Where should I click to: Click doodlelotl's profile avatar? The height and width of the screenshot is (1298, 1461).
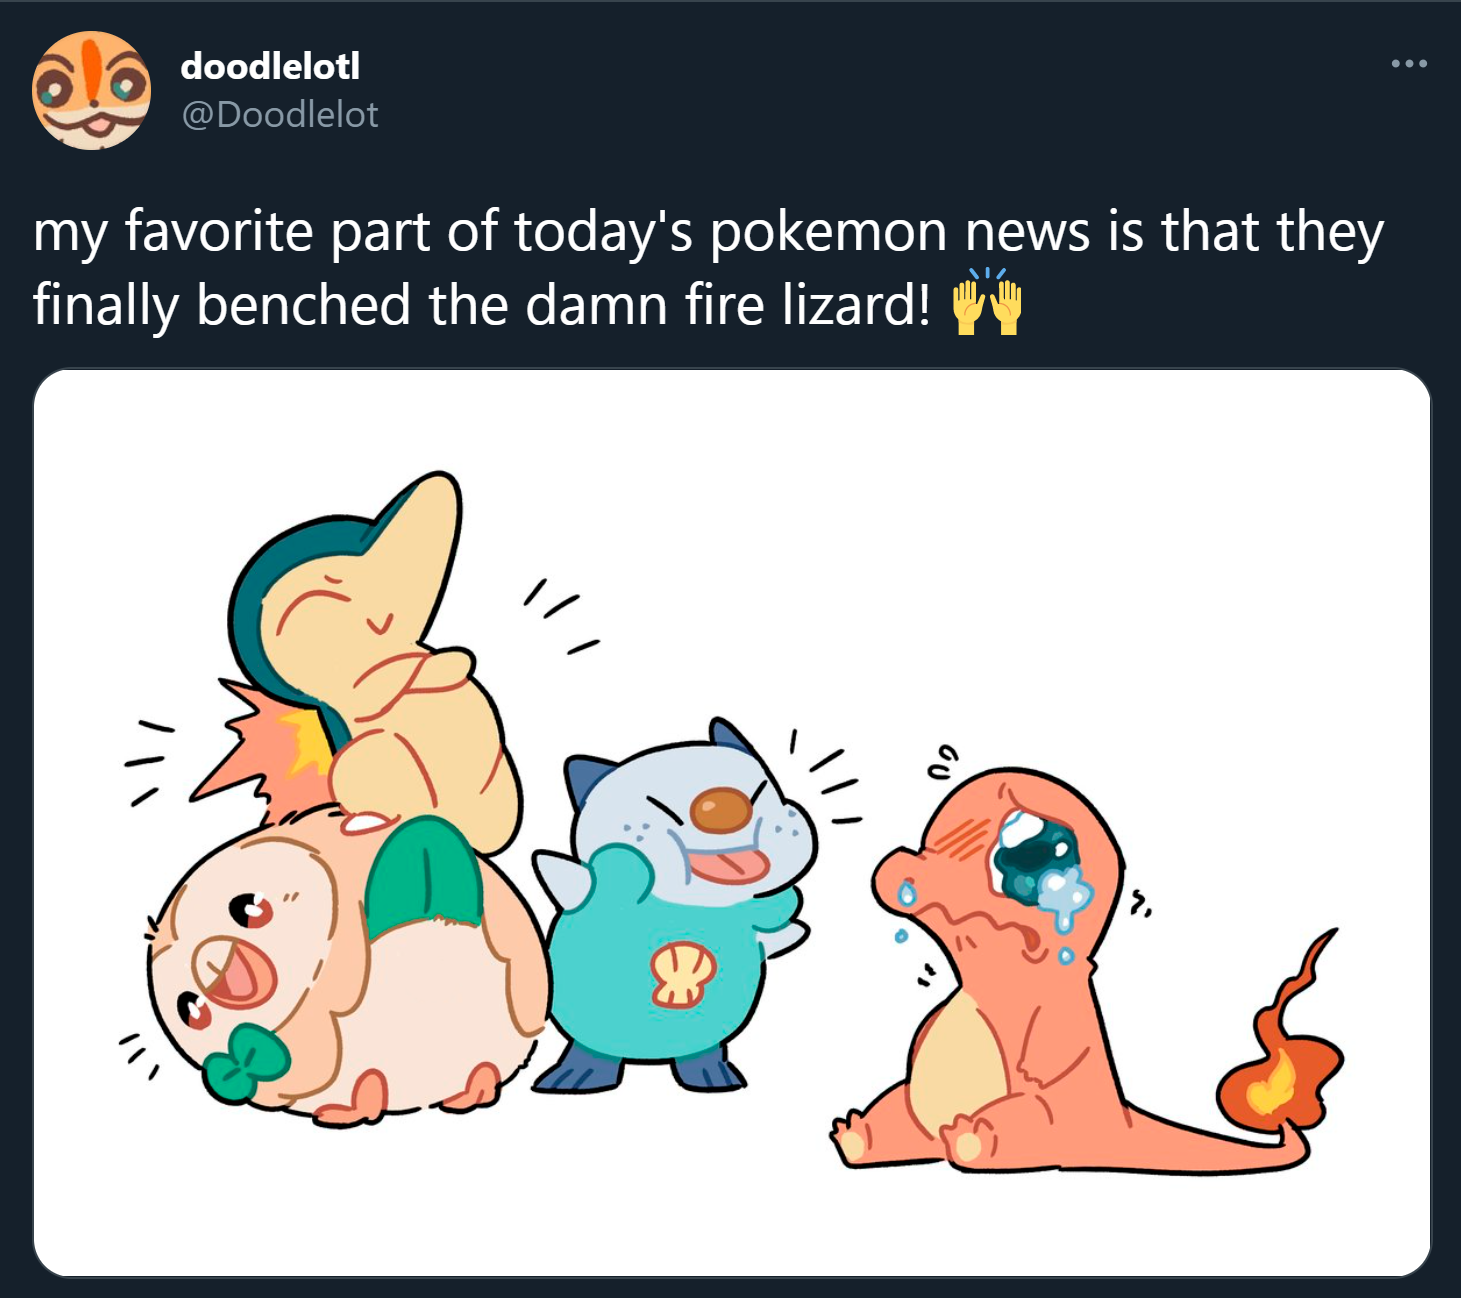pos(91,91)
